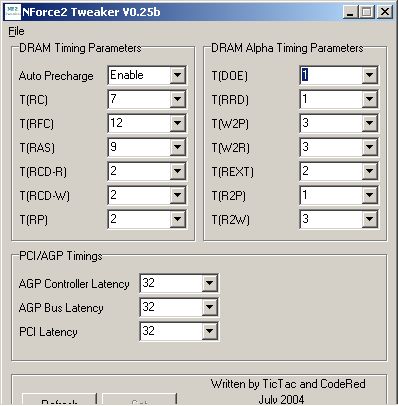Open the T(RFC) dropdown arrow
The image size is (398, 406).
tap(177, 123)
